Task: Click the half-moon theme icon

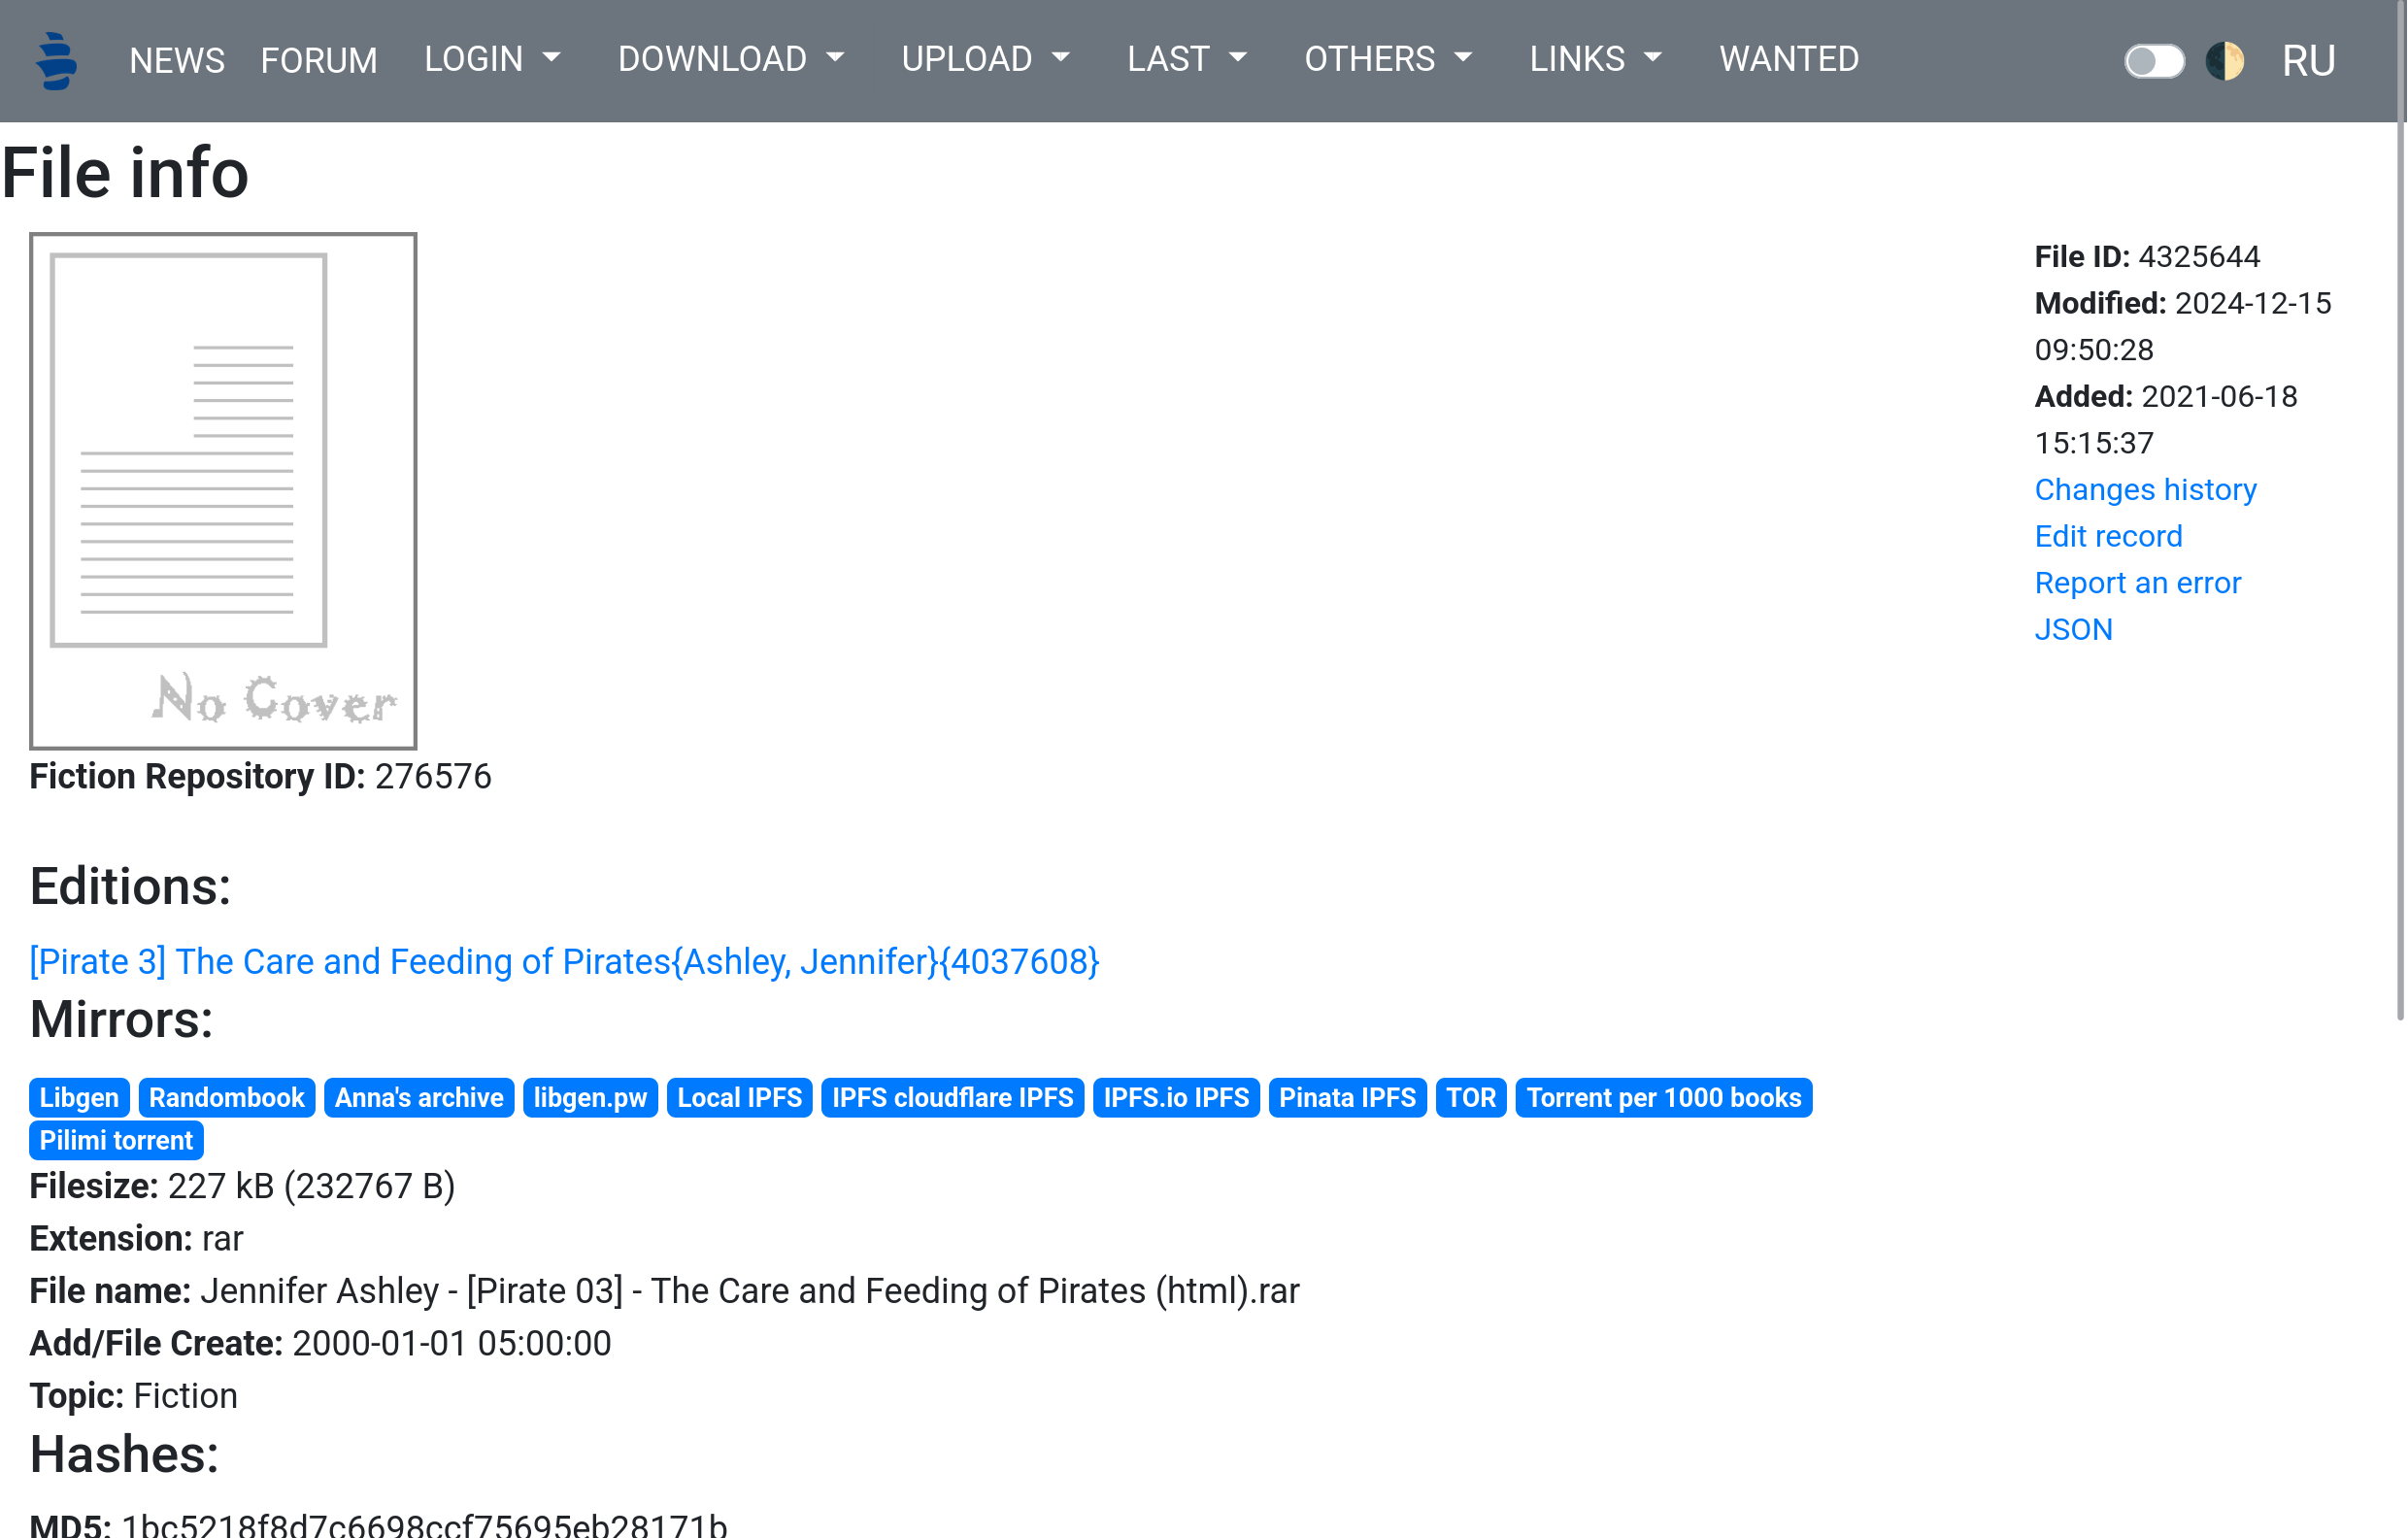Action: [x=2224, y=61]
